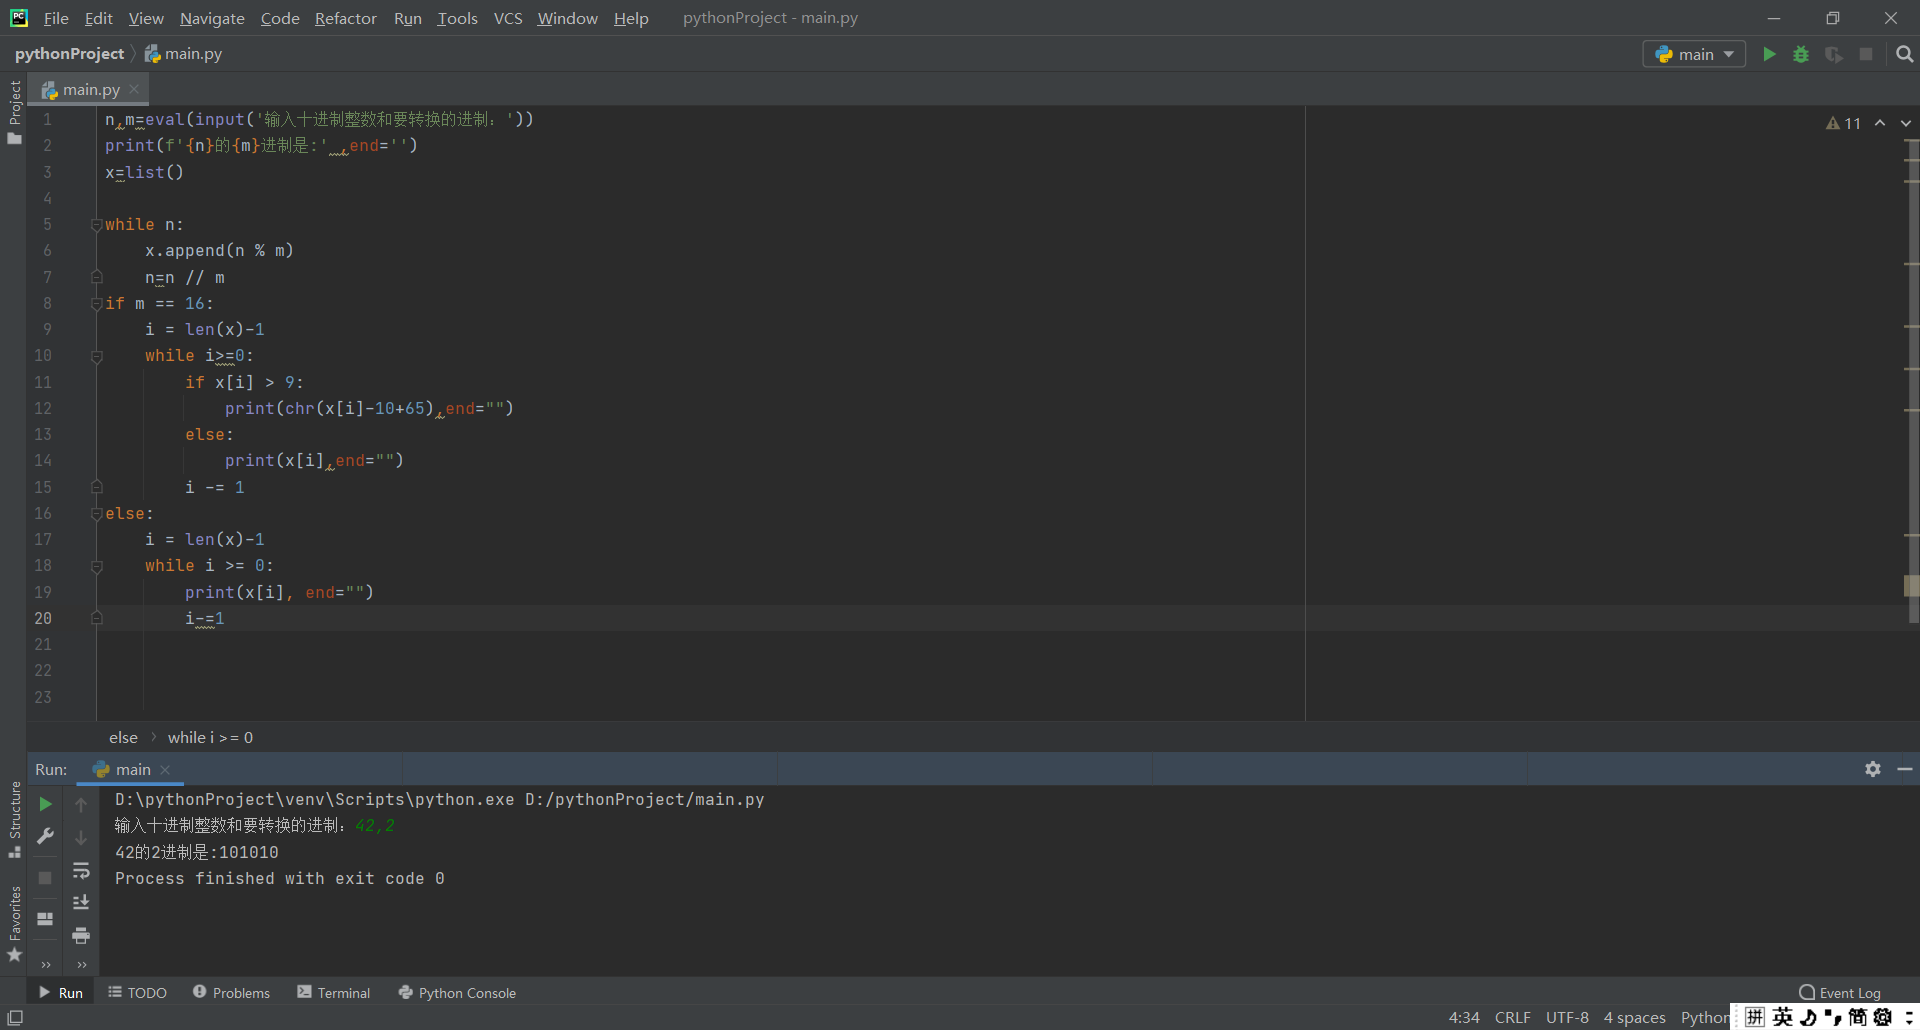Open the File menu
1920x1030 pixels.
[56, 18]
